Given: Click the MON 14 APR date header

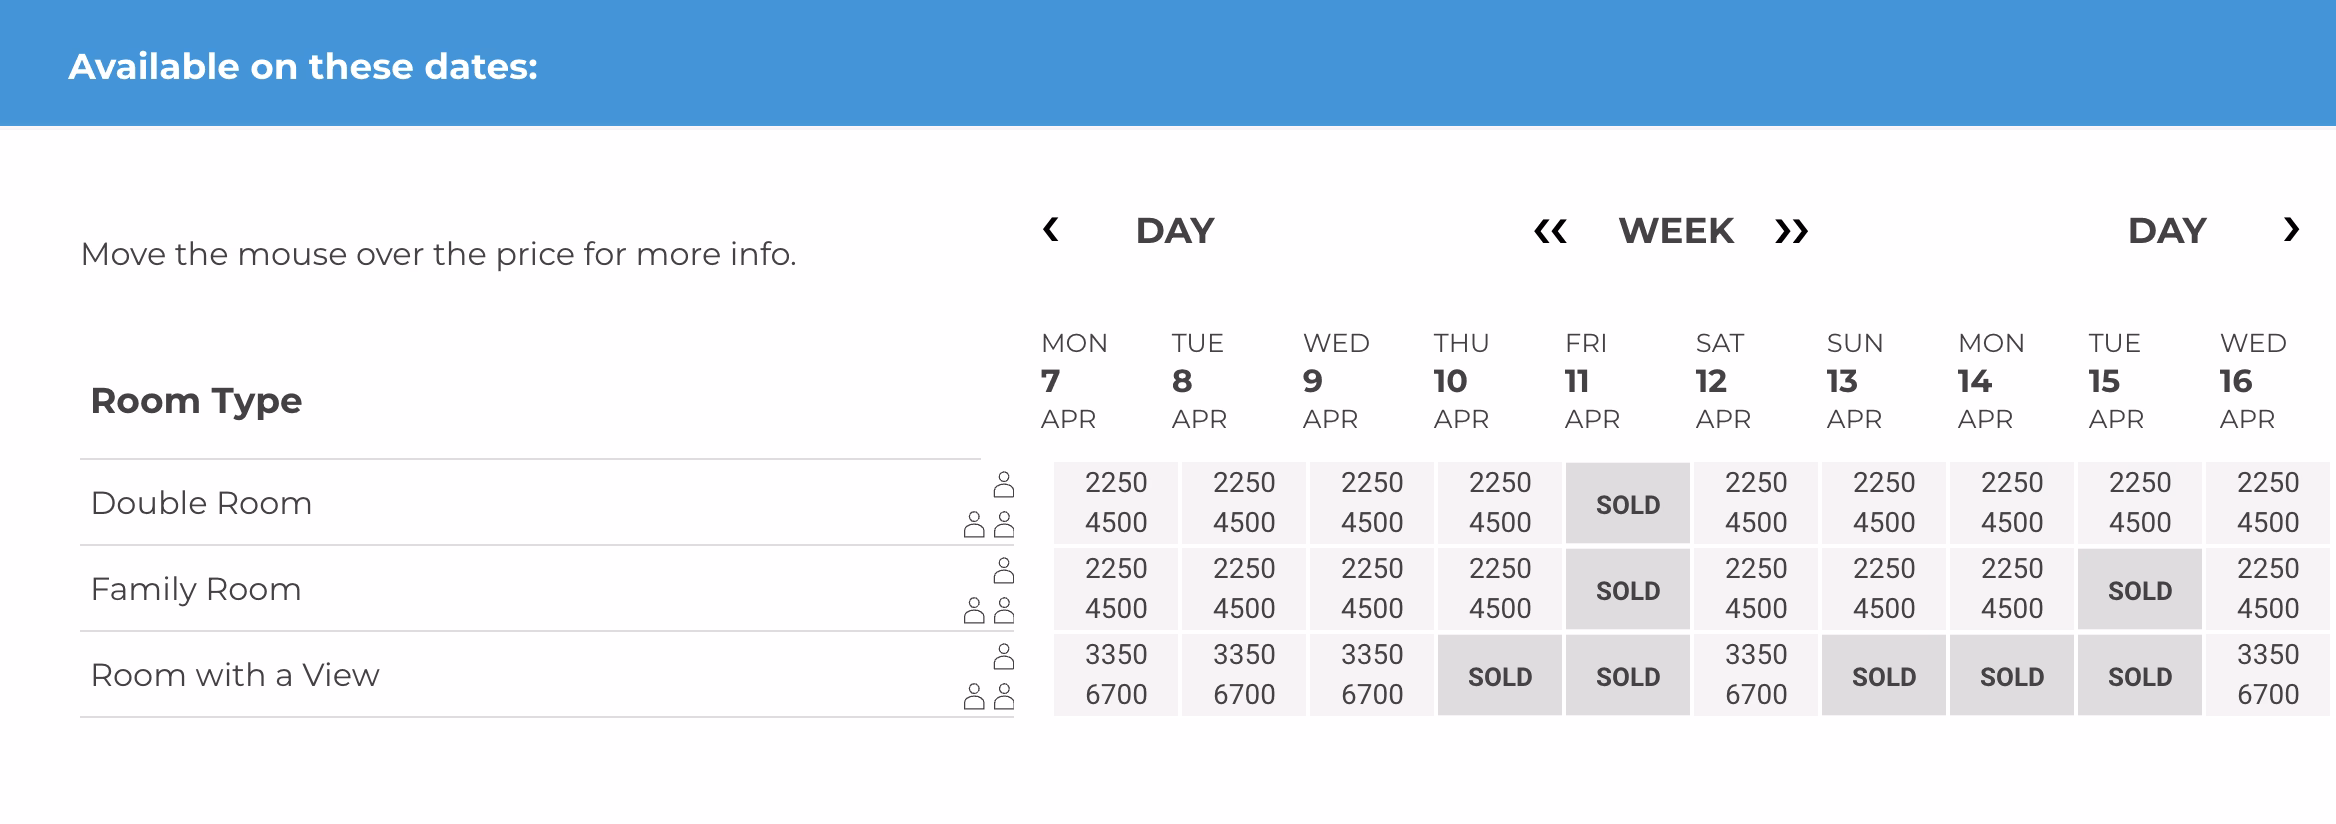Looking at the screenshot, I should 1991,381.
